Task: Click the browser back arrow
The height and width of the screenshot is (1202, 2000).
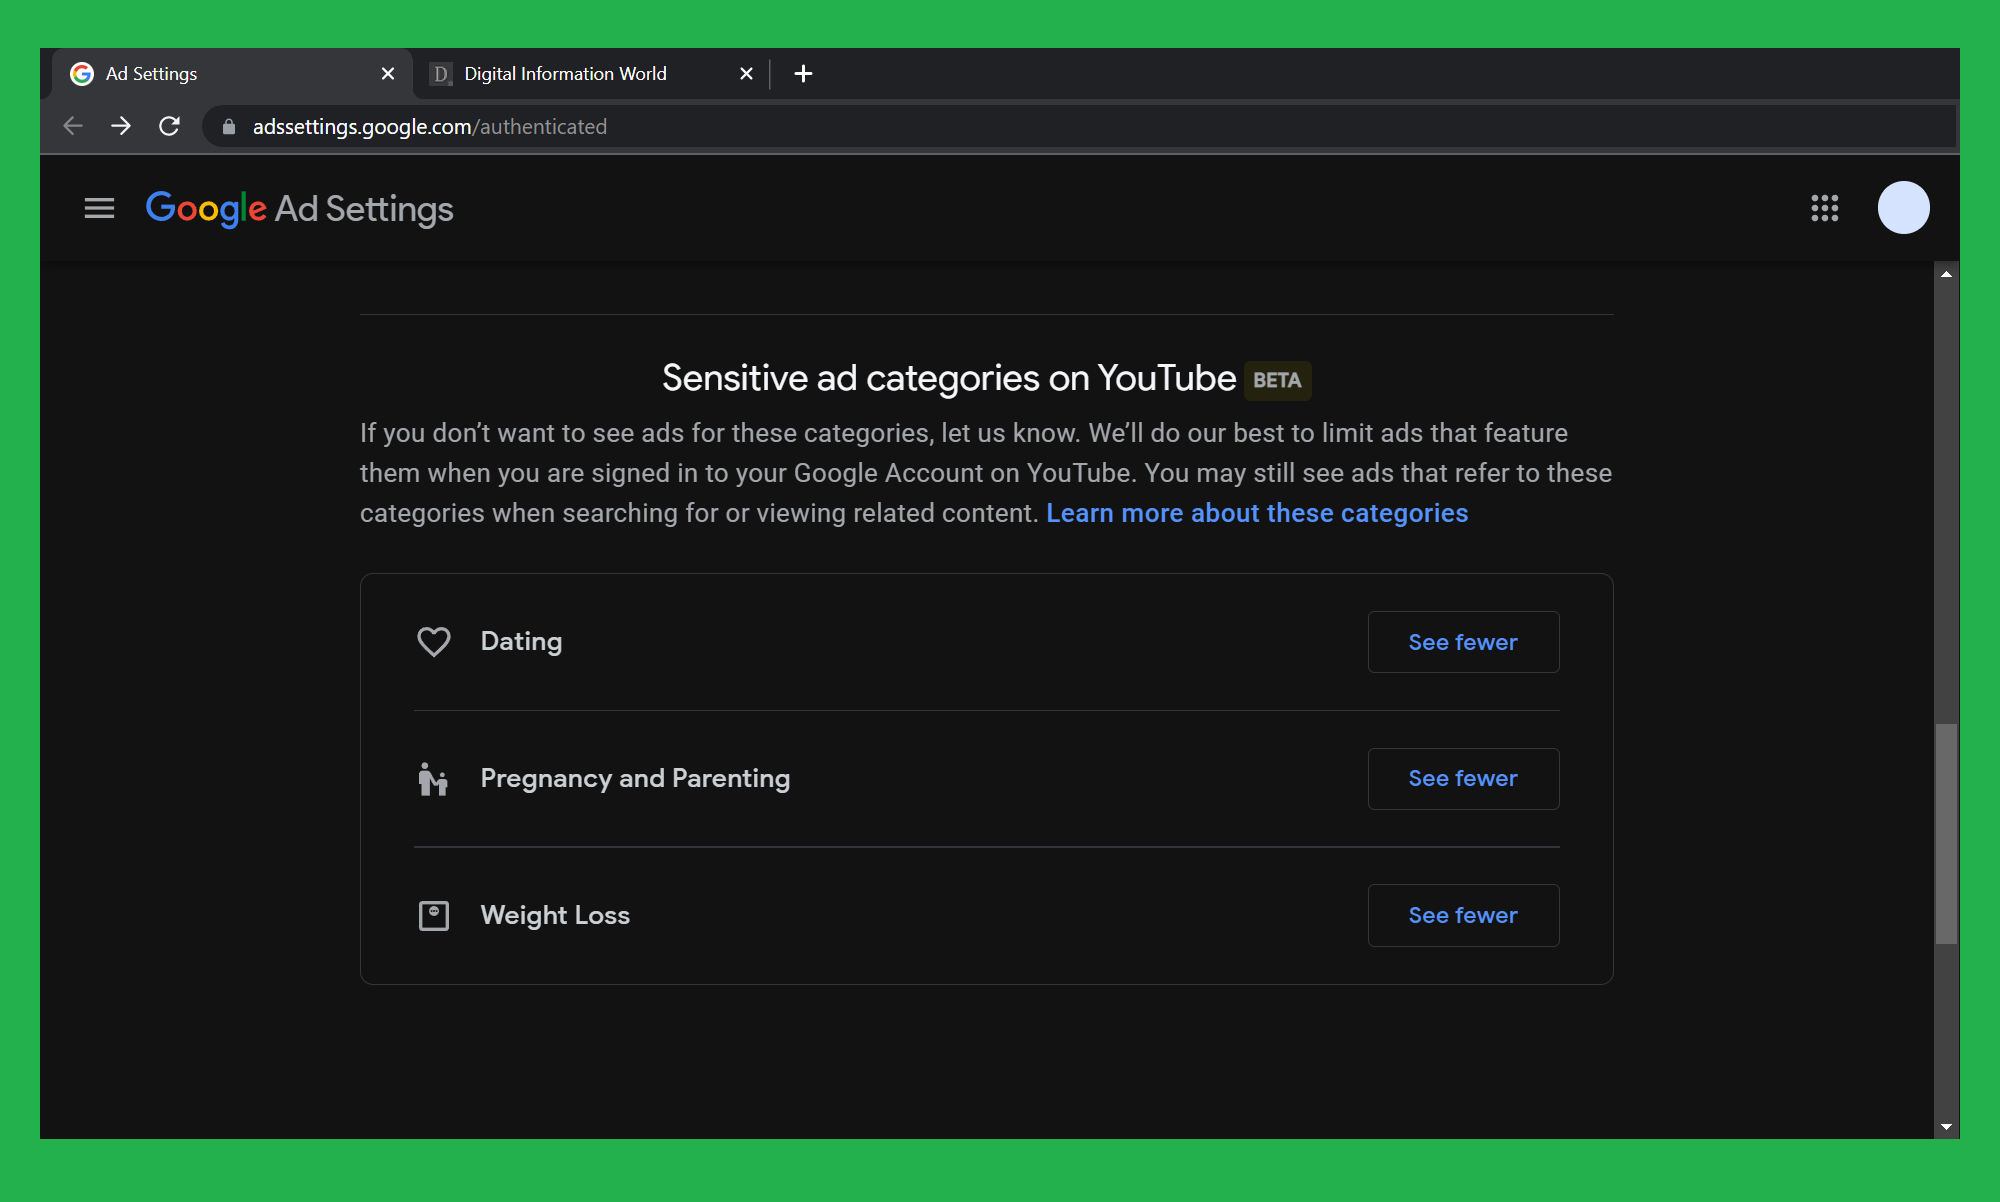Action: click(73, 126)
